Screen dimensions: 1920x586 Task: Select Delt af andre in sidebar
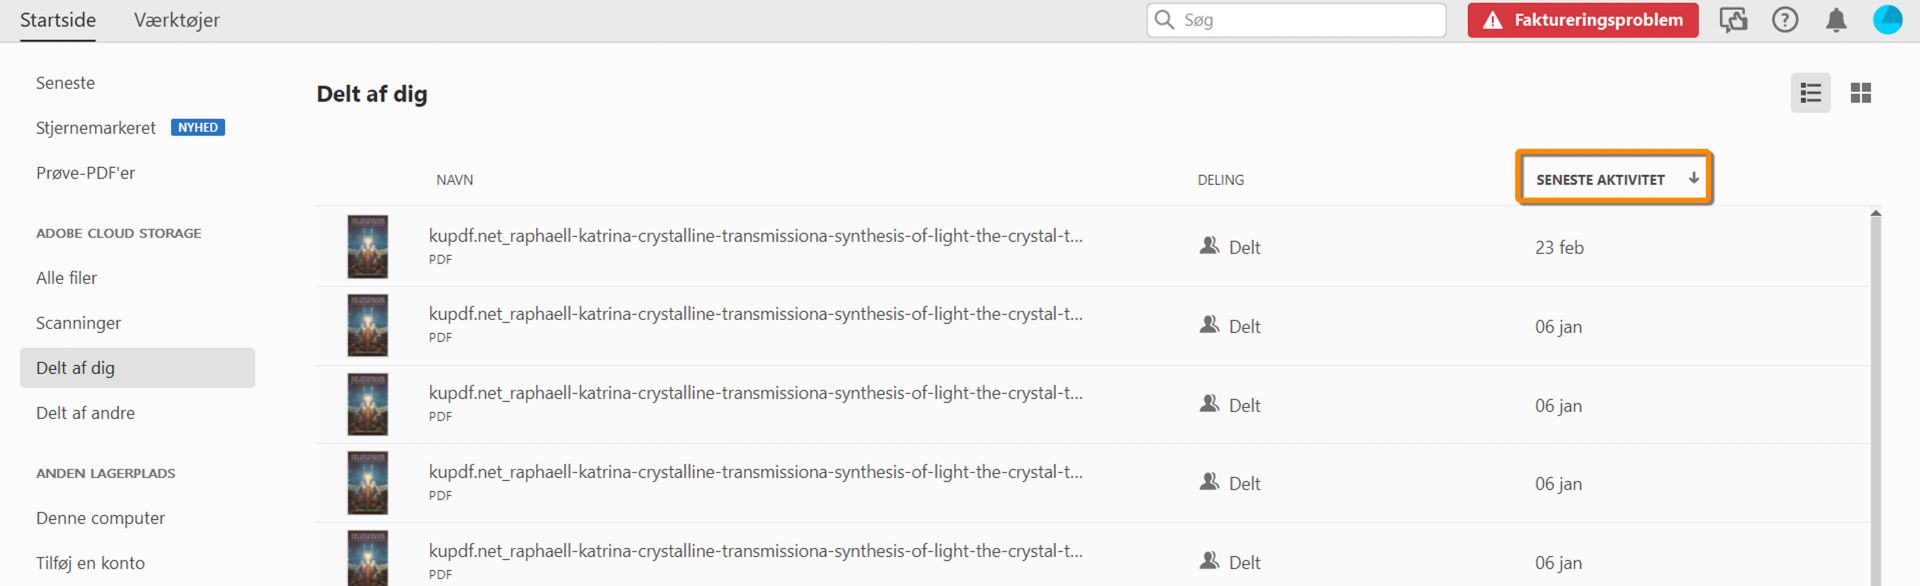click(85, 413)
